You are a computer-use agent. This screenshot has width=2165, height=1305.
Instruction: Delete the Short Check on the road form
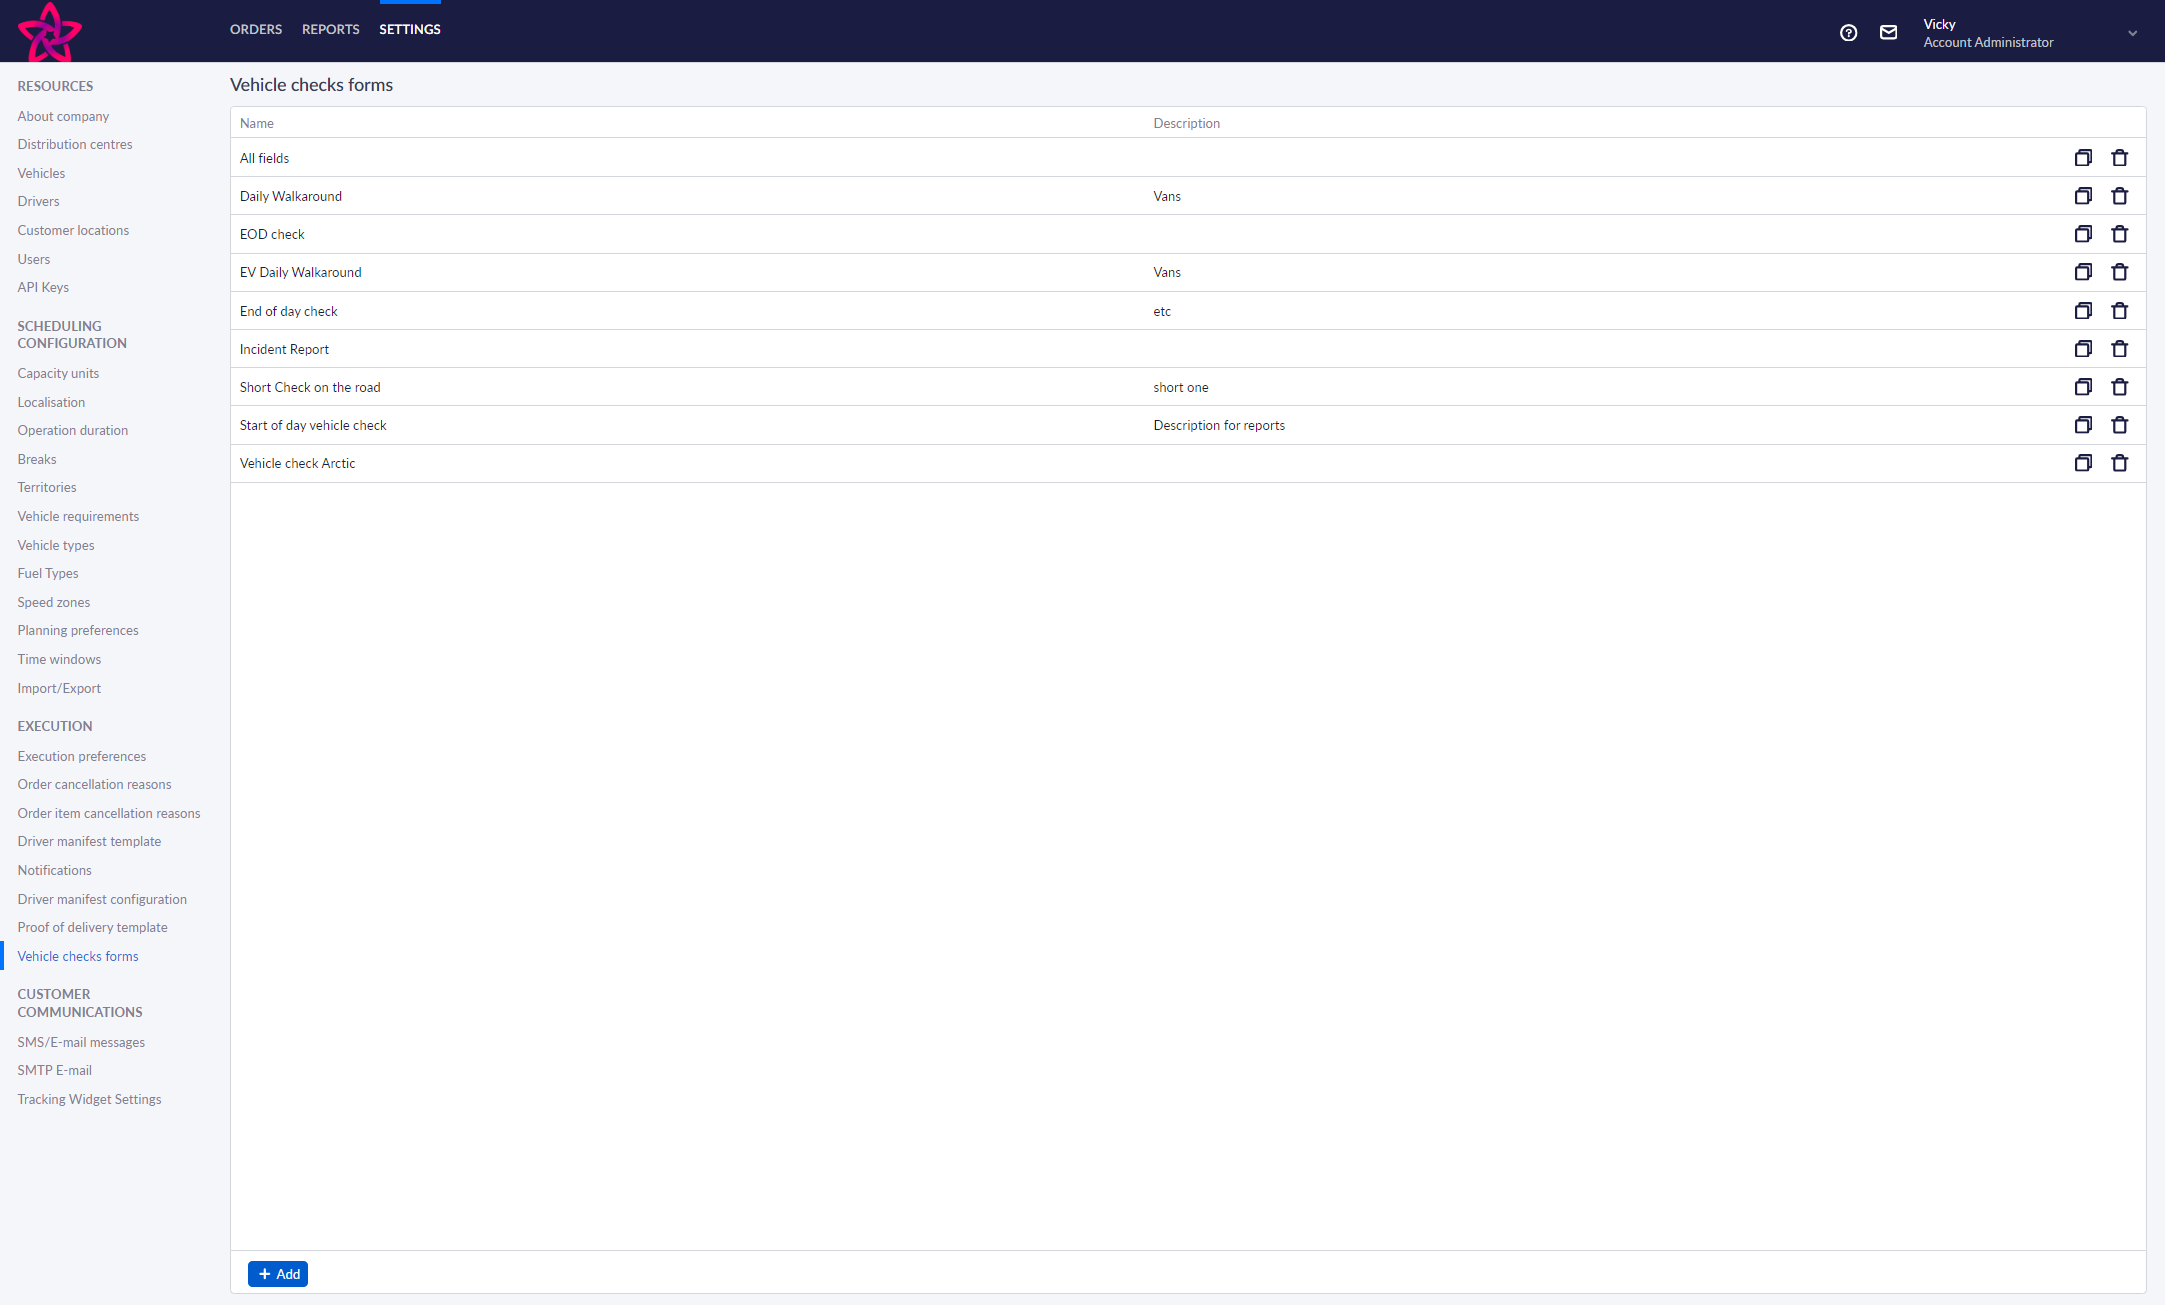2119,387
